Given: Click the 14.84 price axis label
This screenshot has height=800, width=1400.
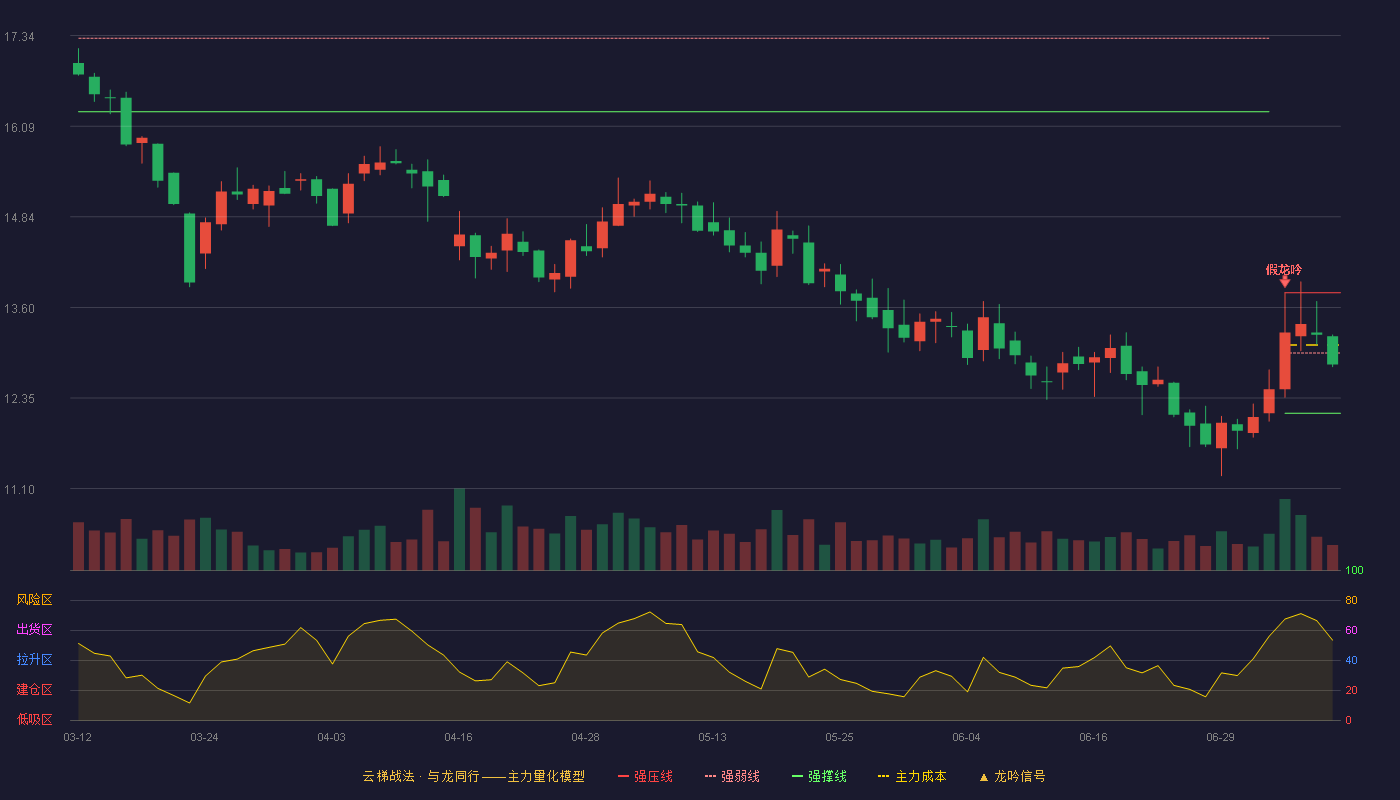Looking at the screenshot, I should (19, 218).
